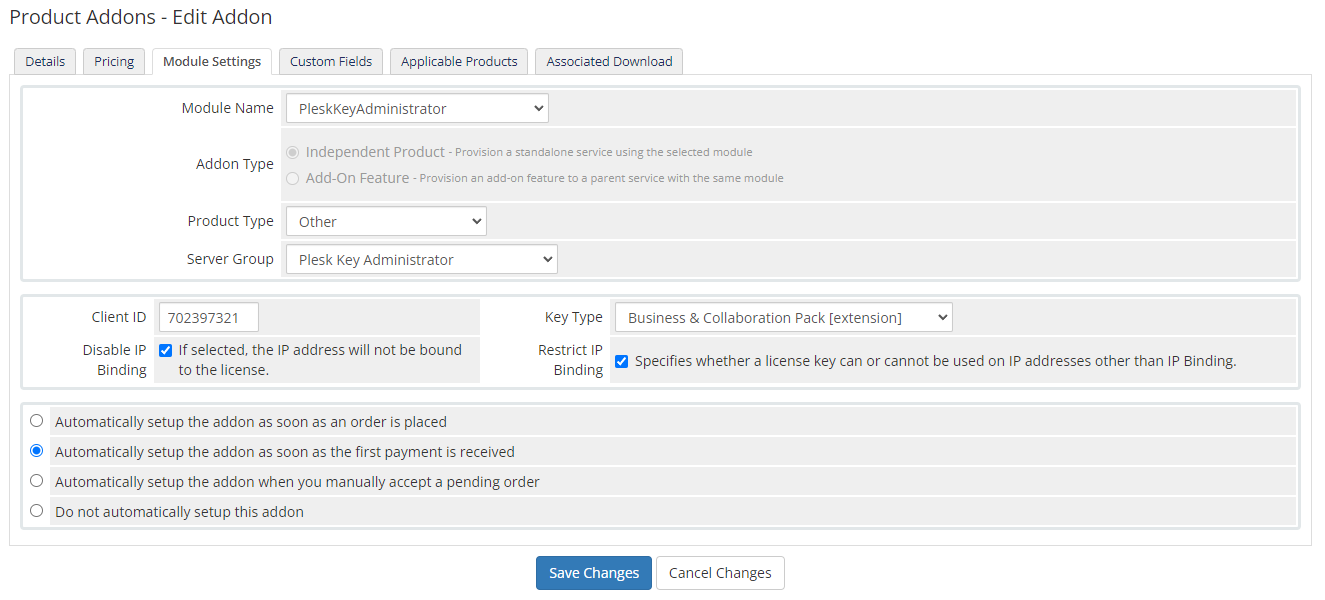Choose setup when manually accepting pending order
The height and width of the screenshot is (600, 1325).
click(36, 480)
